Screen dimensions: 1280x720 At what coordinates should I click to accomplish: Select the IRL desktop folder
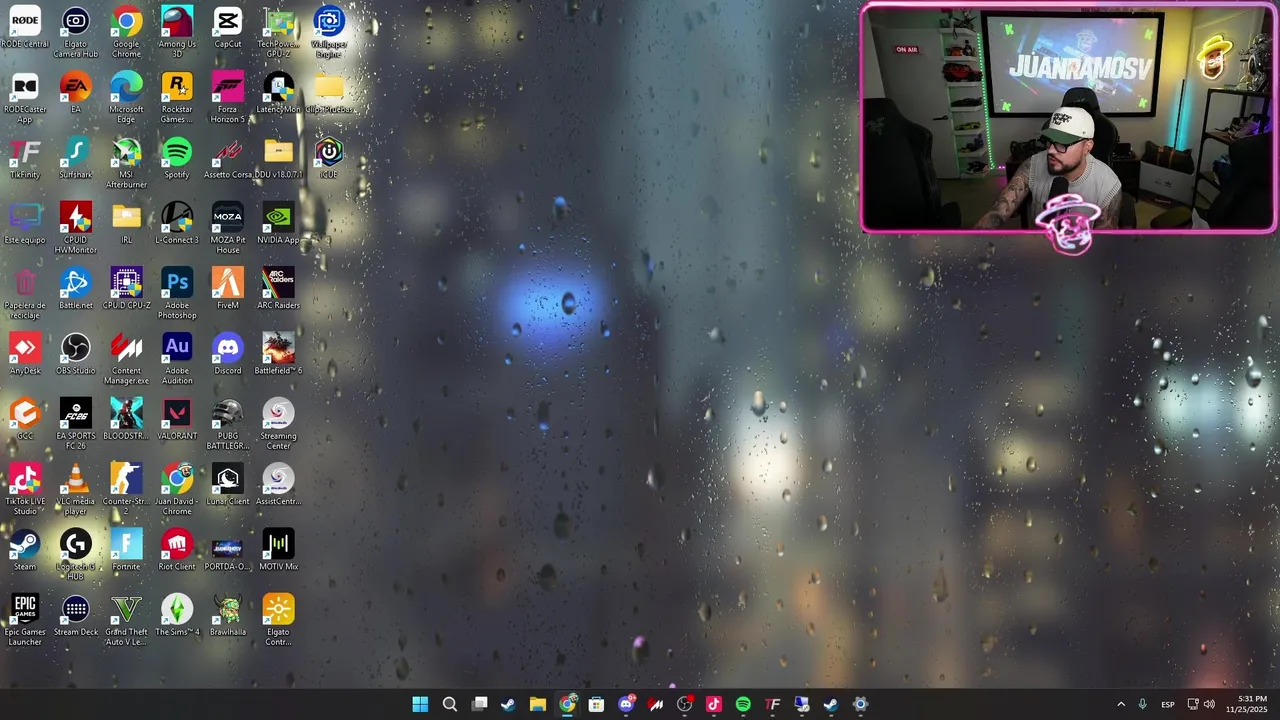point(126,224)
